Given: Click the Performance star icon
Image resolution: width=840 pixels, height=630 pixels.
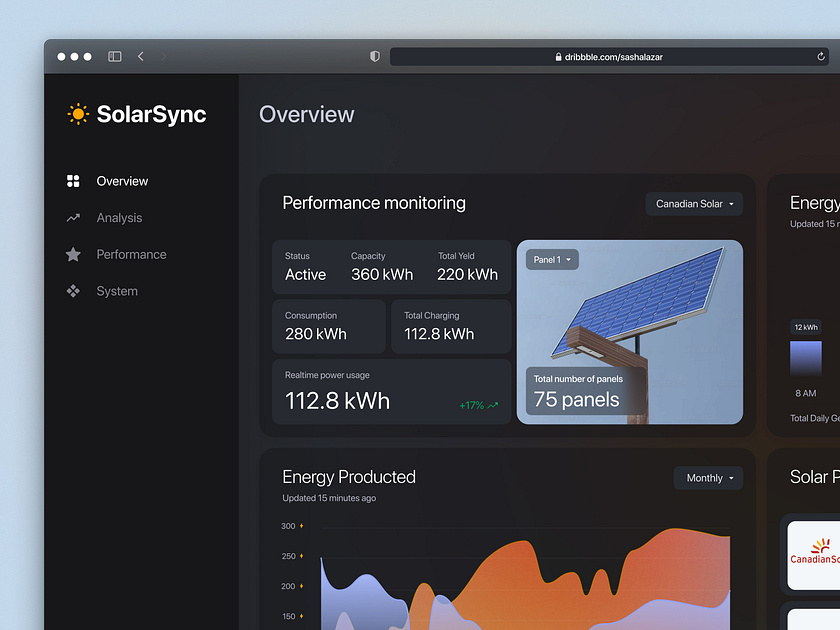Looking at the screenshot, I should [x=72, y=254].
